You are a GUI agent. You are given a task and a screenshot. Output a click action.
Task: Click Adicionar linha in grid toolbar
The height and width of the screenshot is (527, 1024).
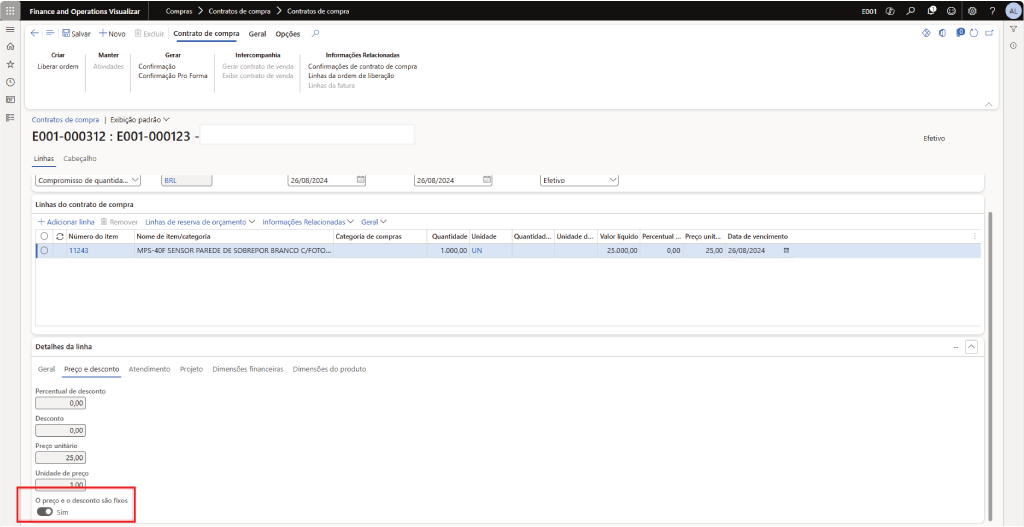click(66, 221)
